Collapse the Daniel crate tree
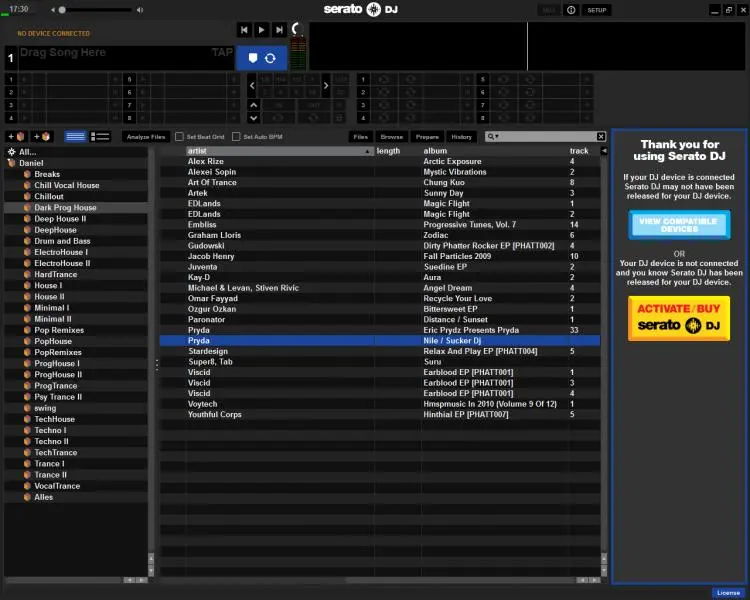750x600 pixels. tap(11, 163)
